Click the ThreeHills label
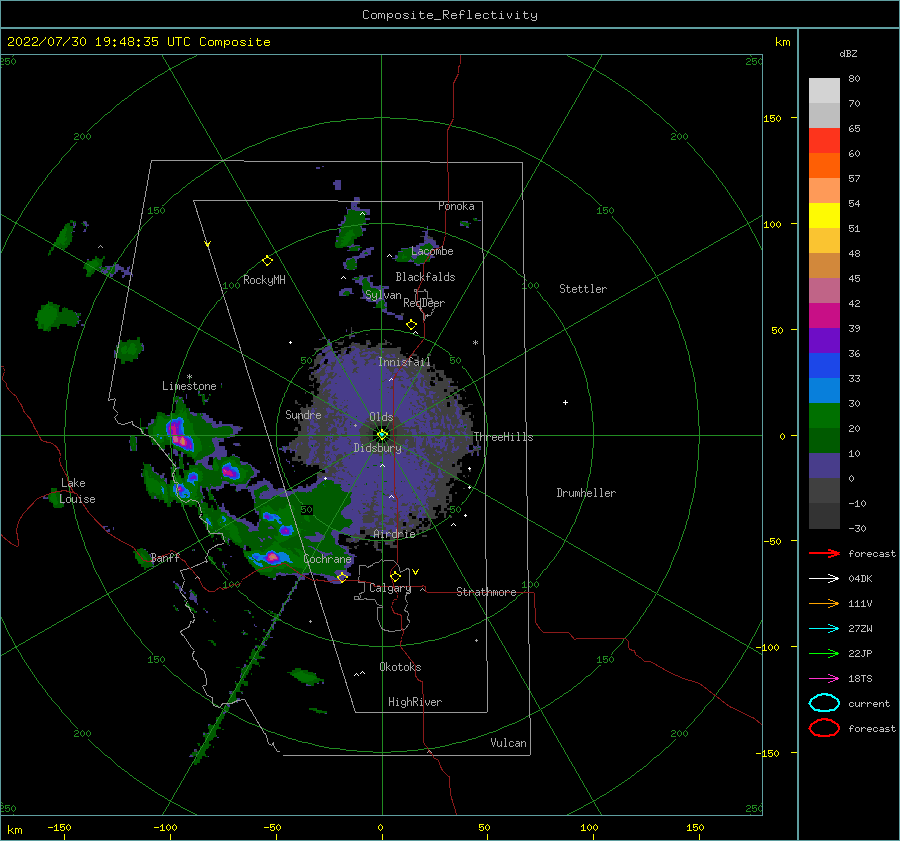The image size is (900, 841). pyautogui.click(x=503, y=437)
